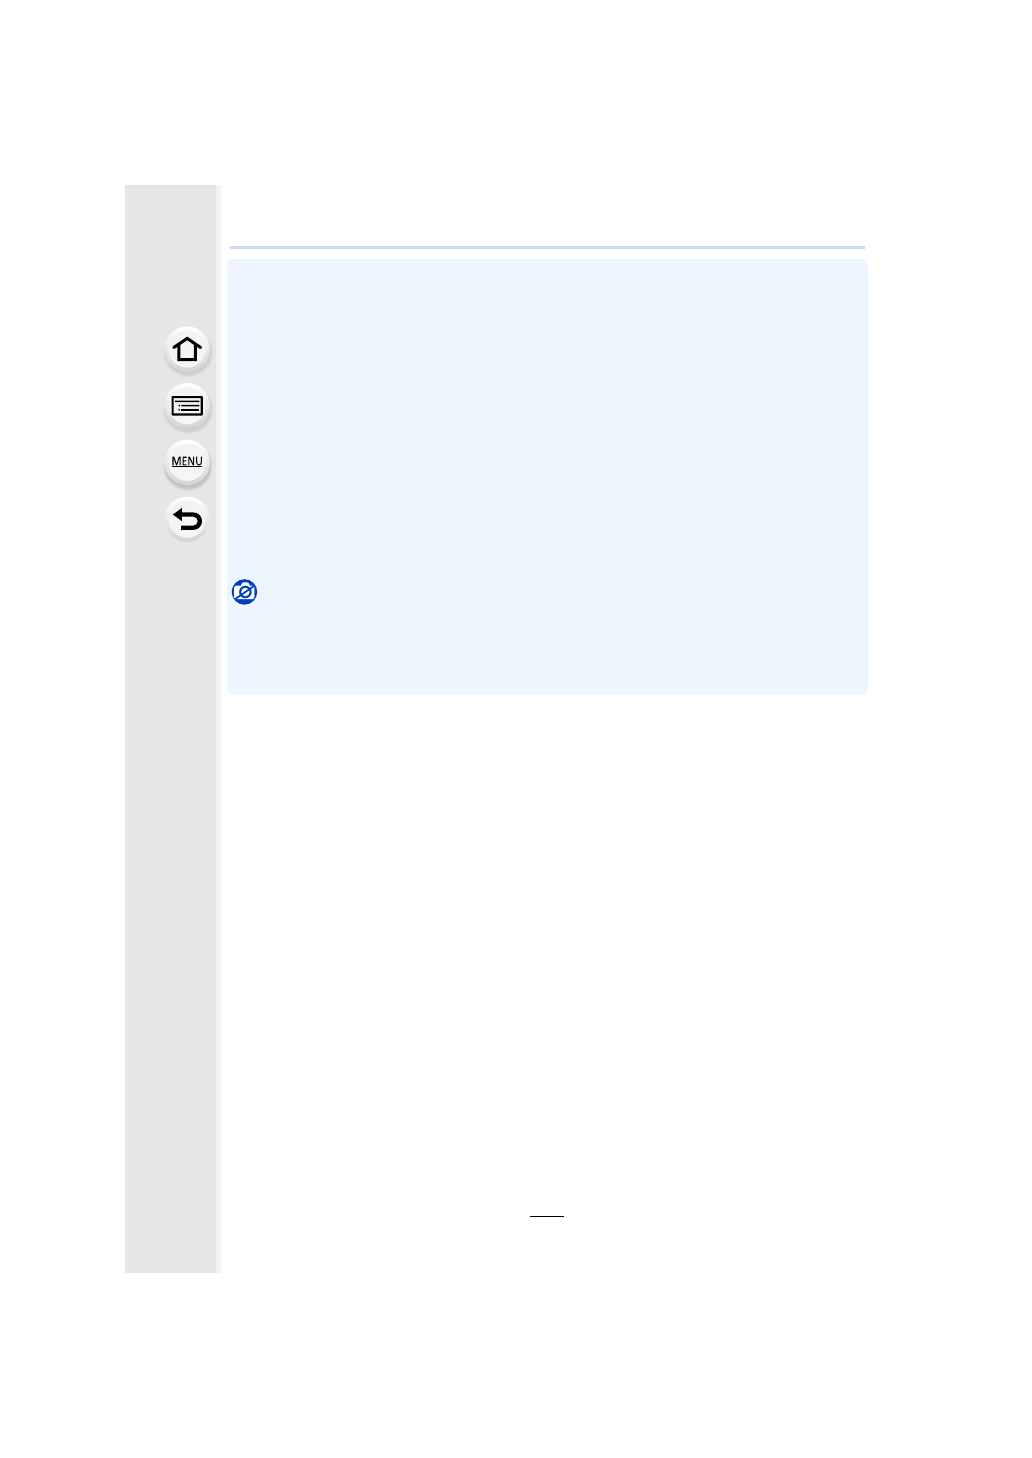Viewport: 1032px width, 1458px height.
Task: Click the underlined page number at bottom
Action: point(547,1215)
